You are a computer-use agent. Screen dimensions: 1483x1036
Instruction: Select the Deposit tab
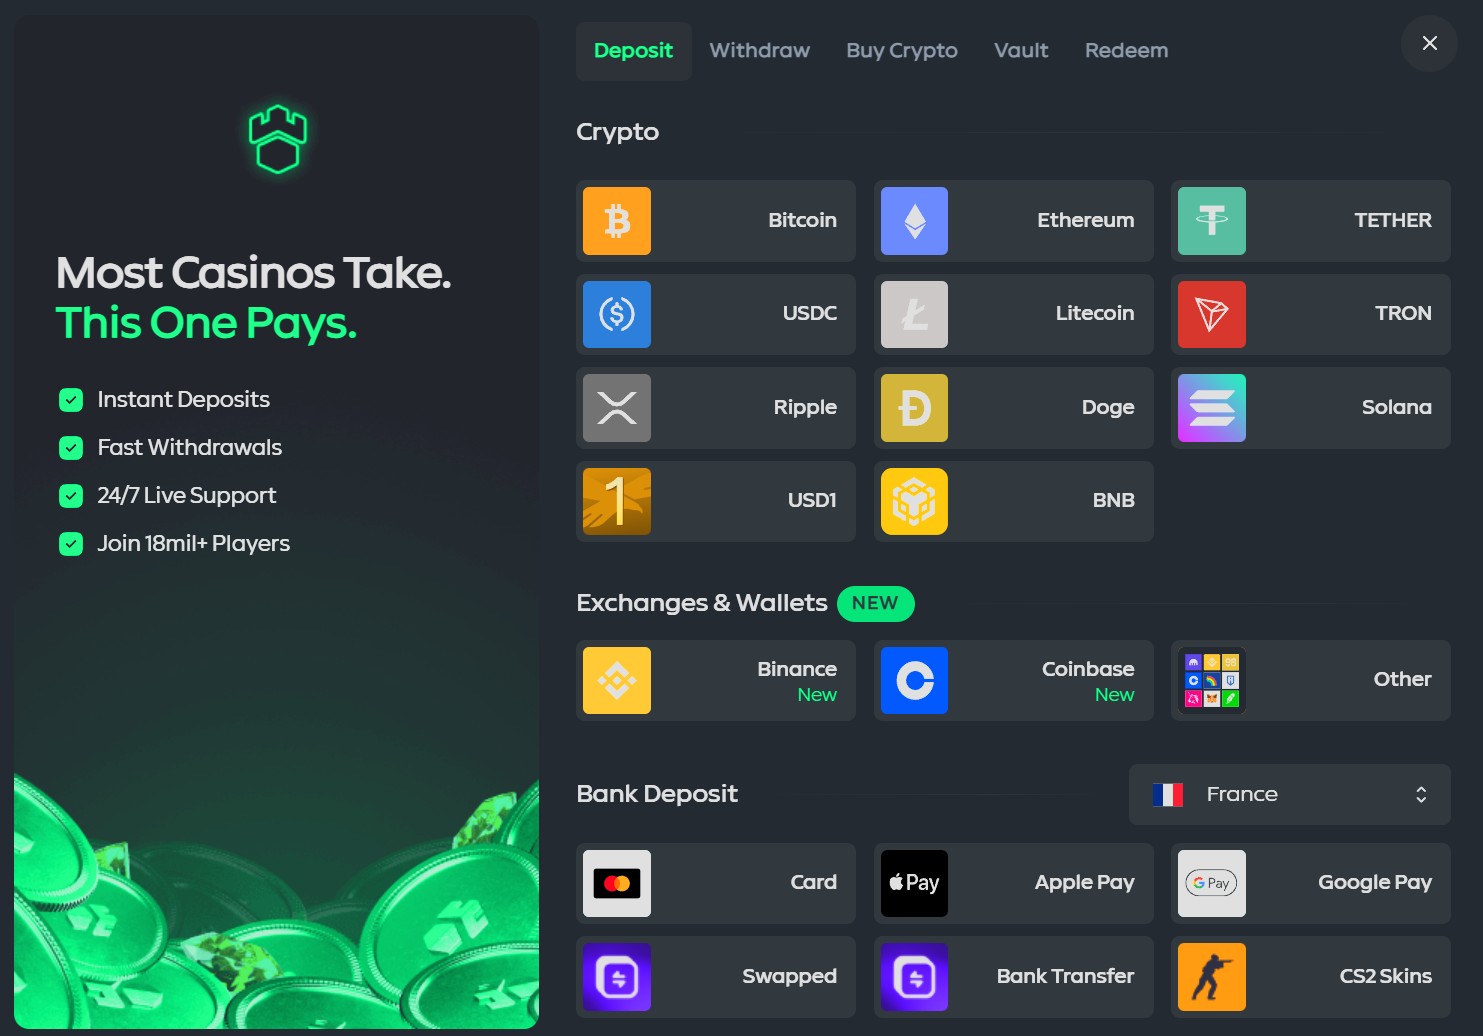click(633, 51)
